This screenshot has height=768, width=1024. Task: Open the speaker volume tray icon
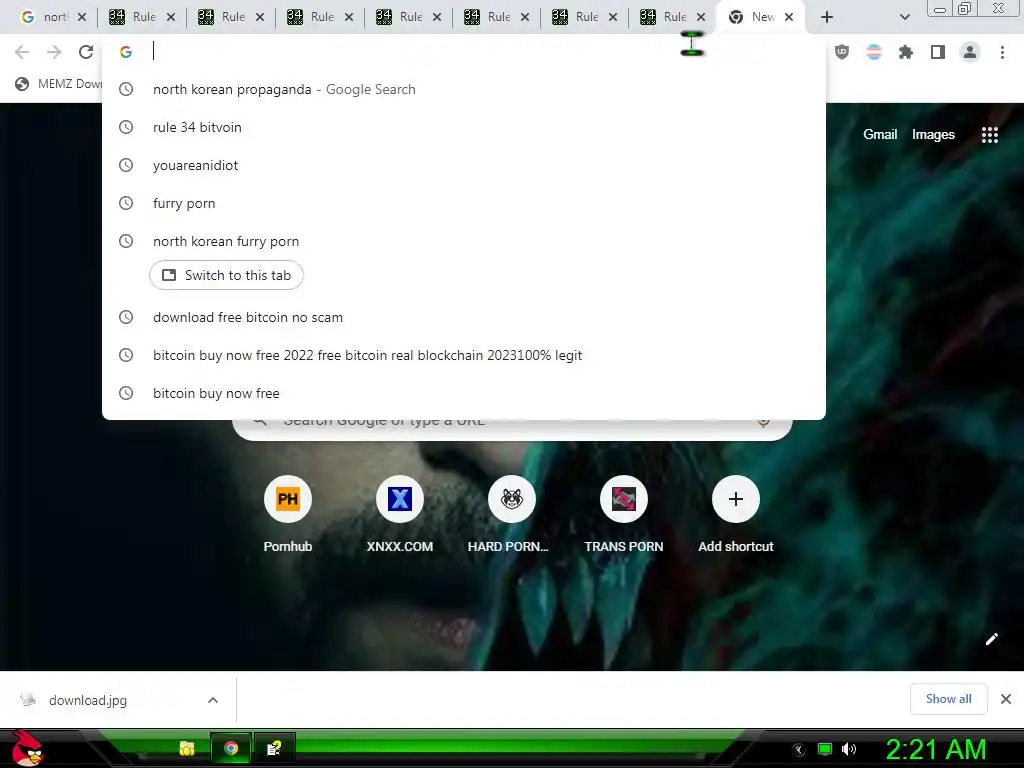[x=848, y=749]
